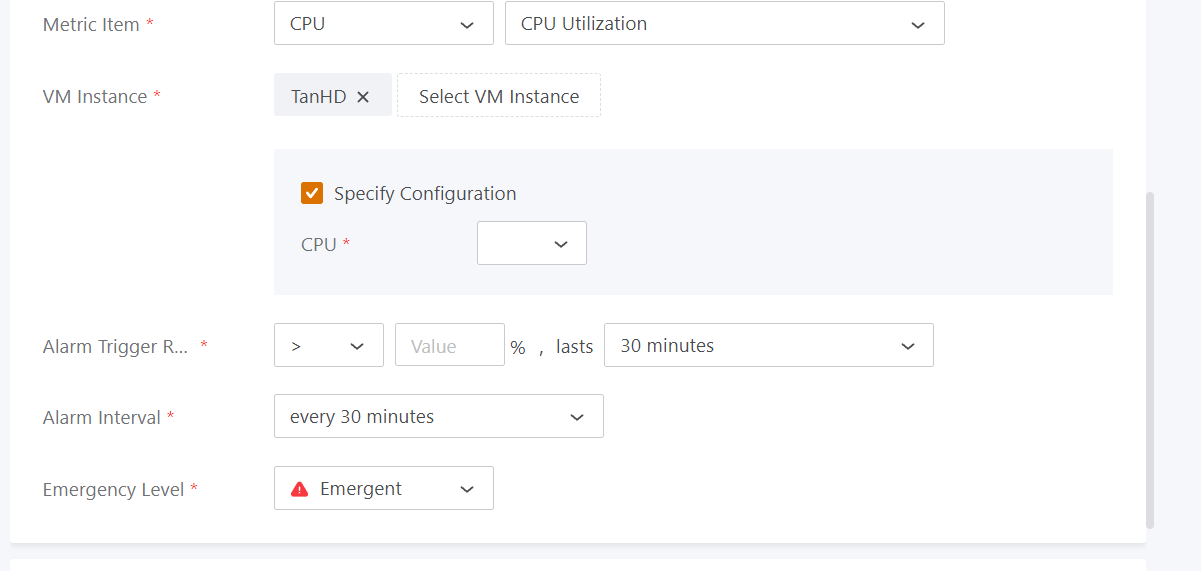This screenshot has height=571, width=1201.
Task: Open the every 30 minutes interval dropdown
Action: coord(438,417)
